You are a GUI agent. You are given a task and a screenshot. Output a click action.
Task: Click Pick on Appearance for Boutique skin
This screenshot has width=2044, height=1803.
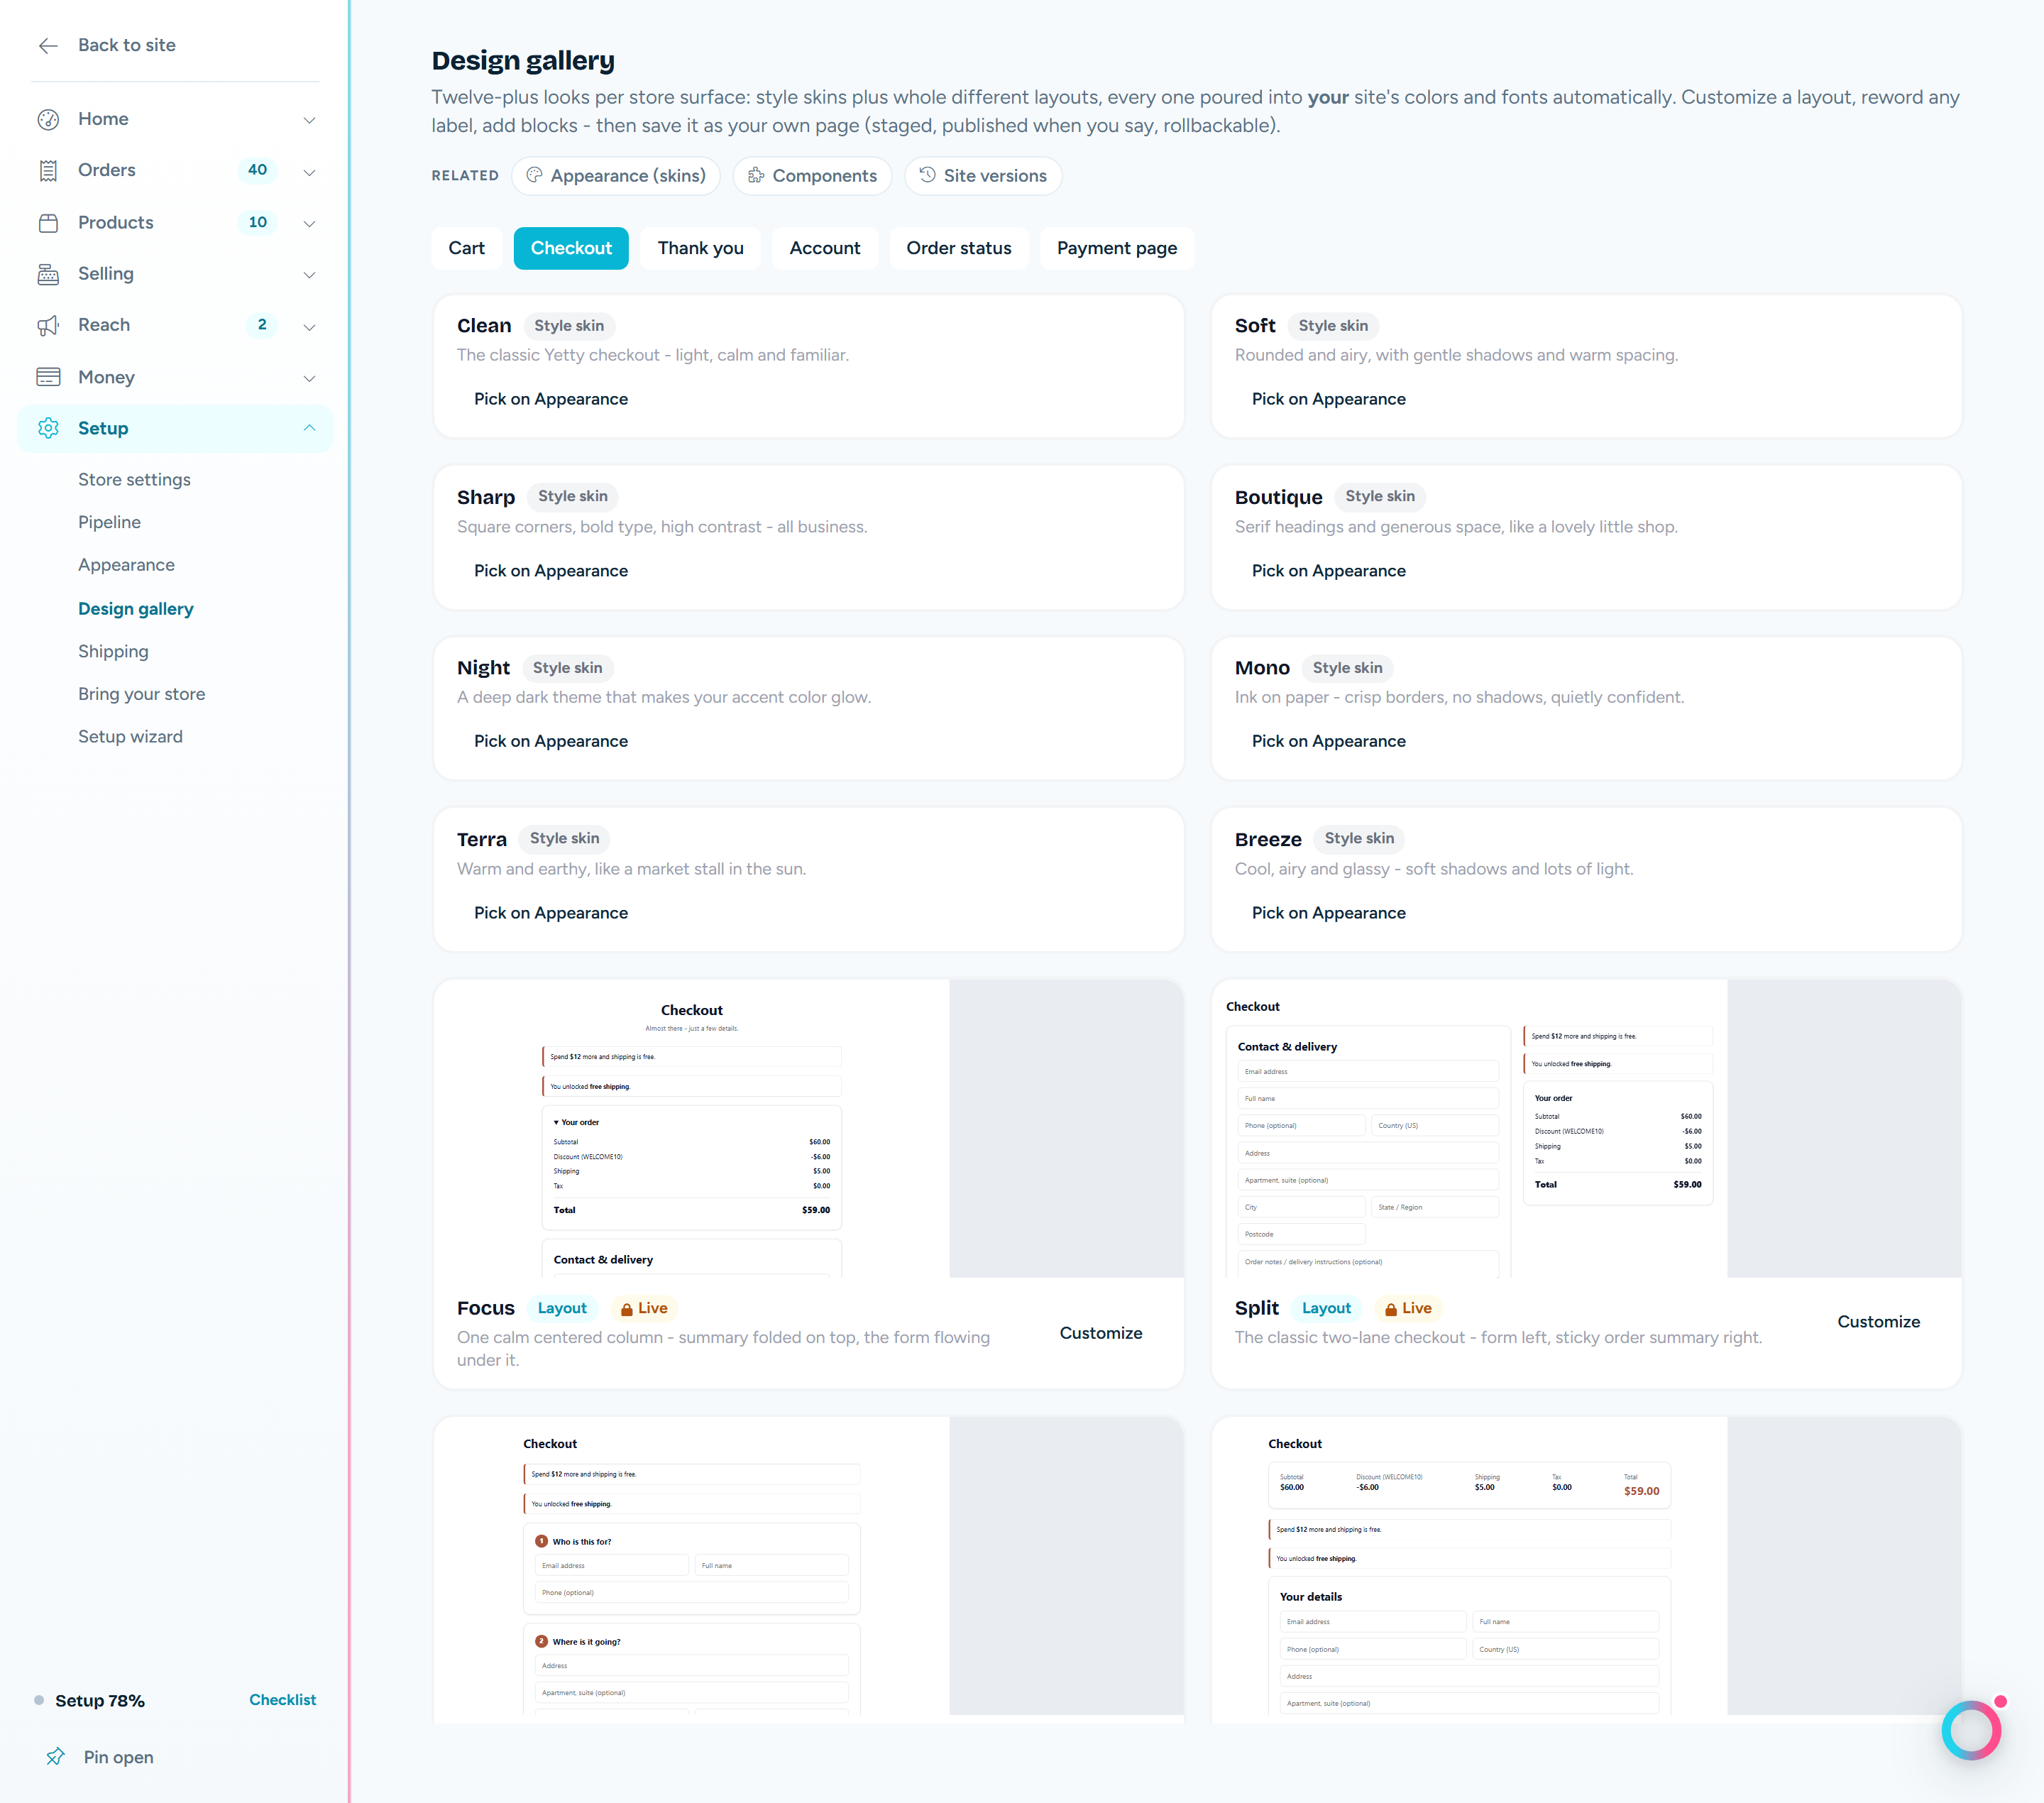1329,571
